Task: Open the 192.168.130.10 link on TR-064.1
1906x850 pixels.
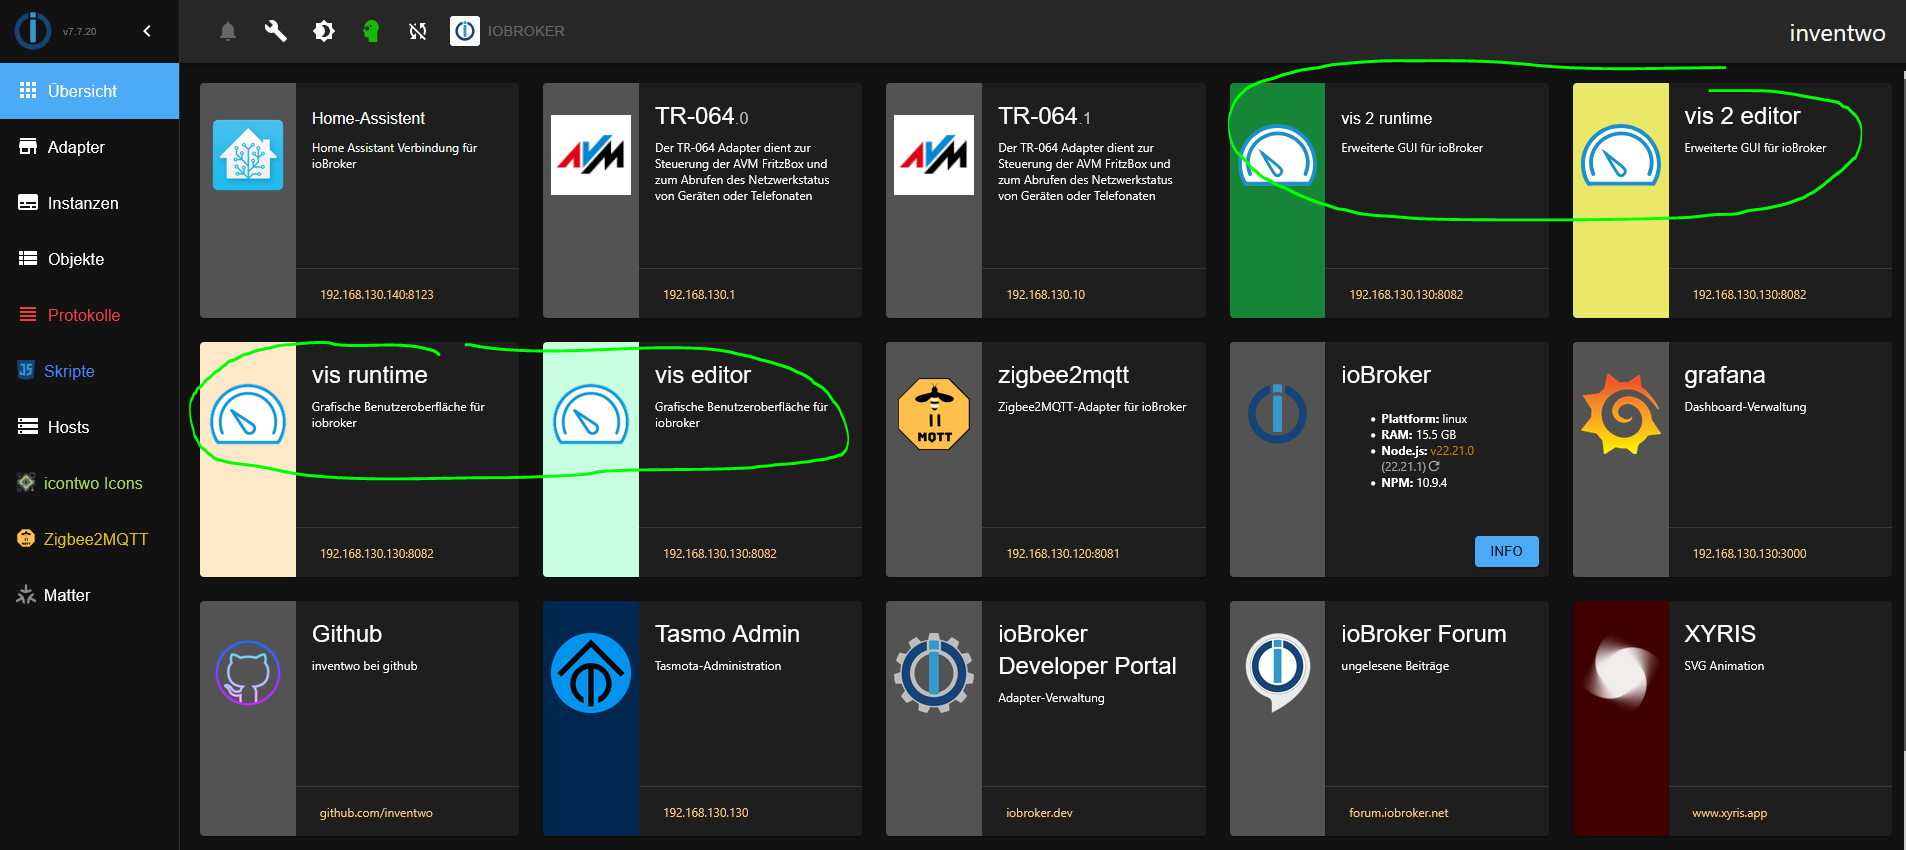Action: click(1046, 295)
